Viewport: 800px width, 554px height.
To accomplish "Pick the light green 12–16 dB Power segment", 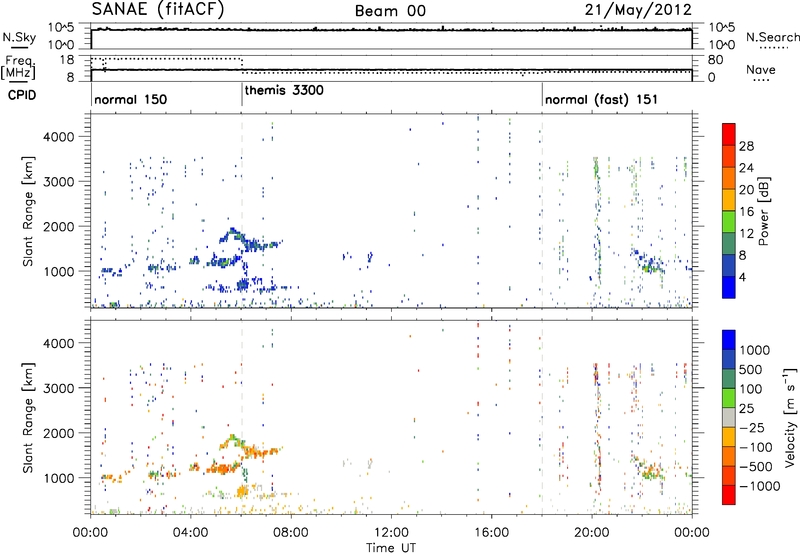I will (729, 221).
